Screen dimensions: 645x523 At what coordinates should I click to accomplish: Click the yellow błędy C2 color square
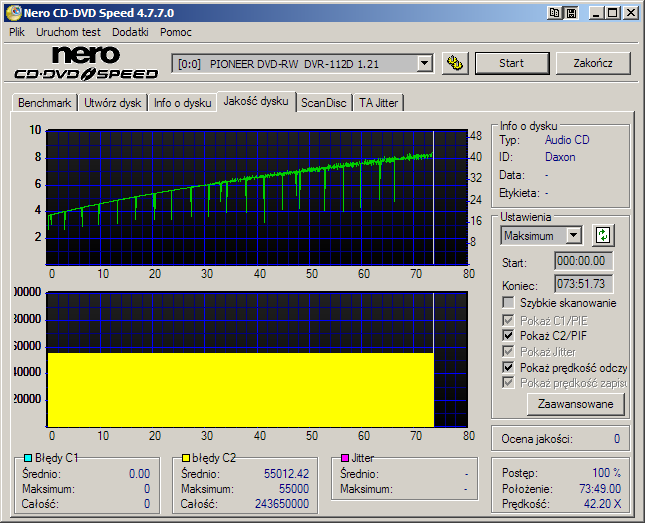[x=186, y=458]
